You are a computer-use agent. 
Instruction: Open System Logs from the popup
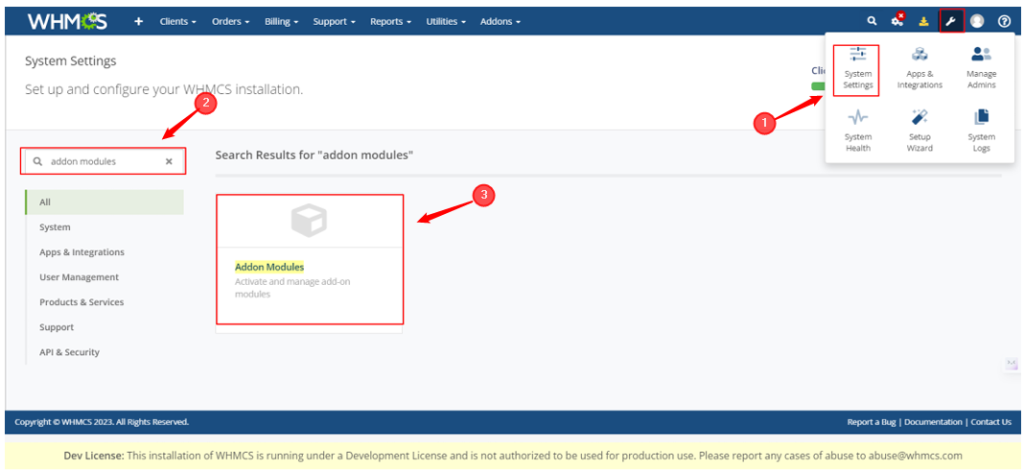(981, 131)
